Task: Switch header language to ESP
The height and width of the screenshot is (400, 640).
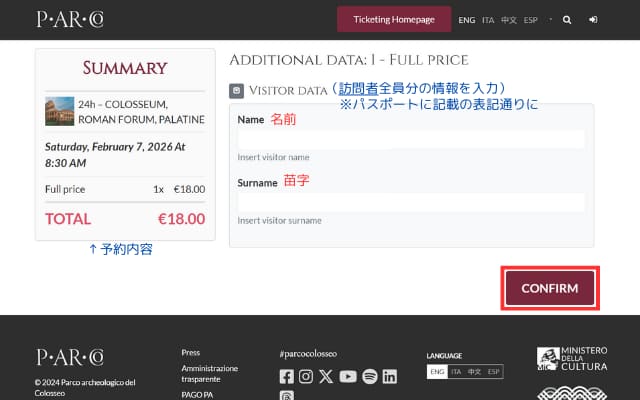Action: click(x=530, y=20)
